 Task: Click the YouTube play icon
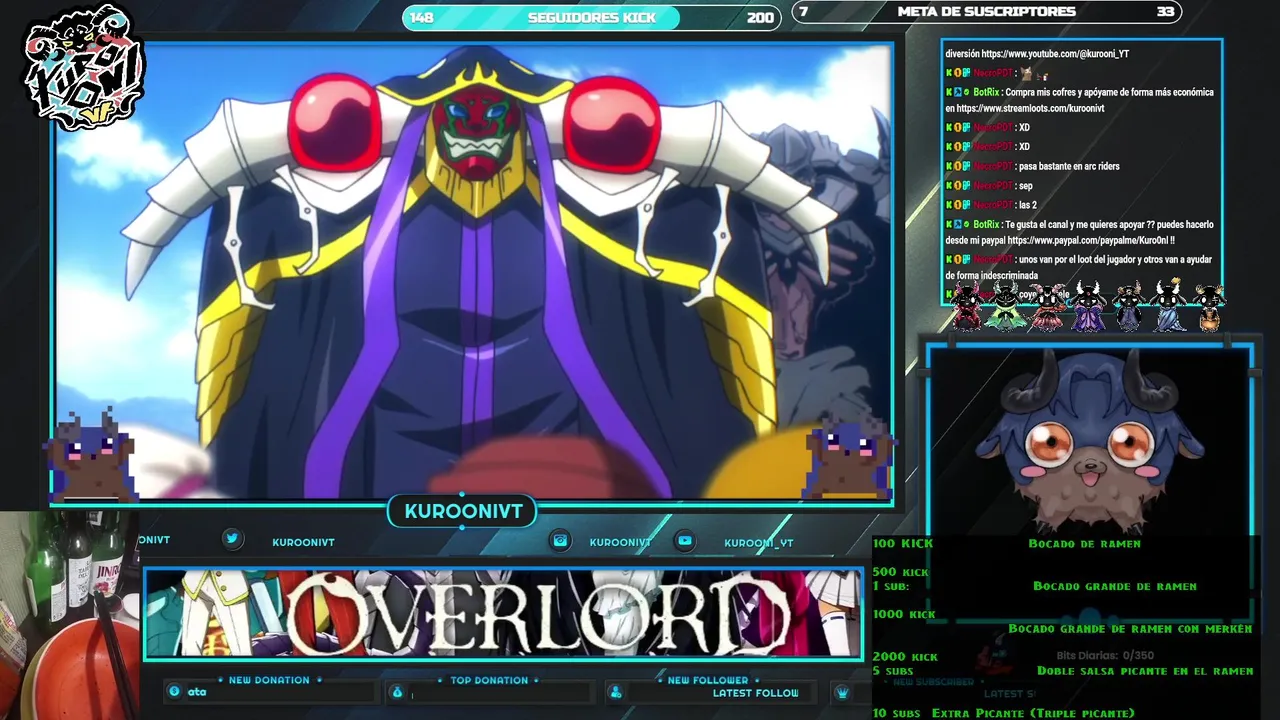point(685,541)
